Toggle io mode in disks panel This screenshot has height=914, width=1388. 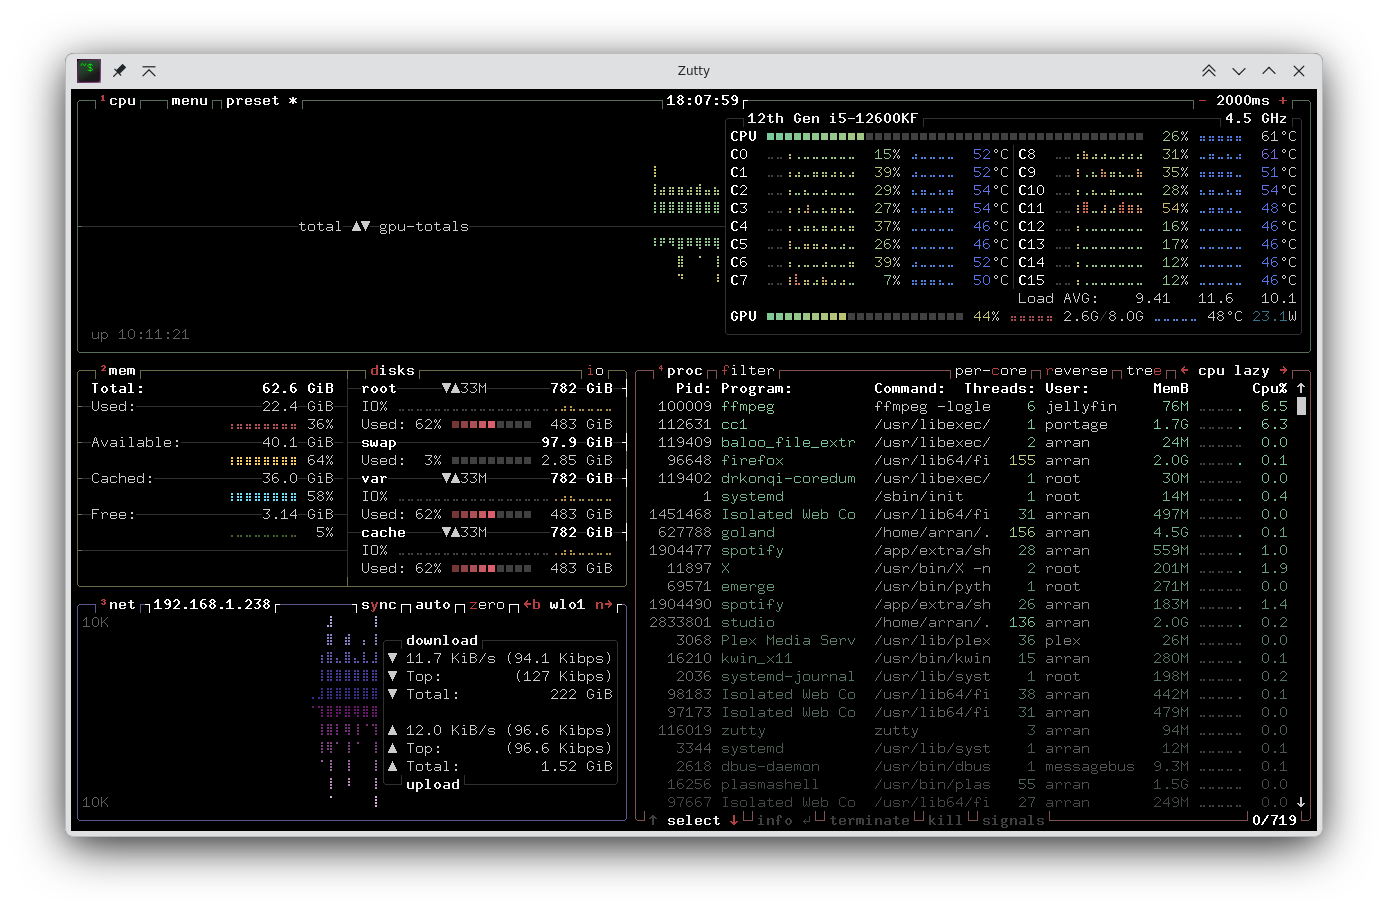coord(595,370)
